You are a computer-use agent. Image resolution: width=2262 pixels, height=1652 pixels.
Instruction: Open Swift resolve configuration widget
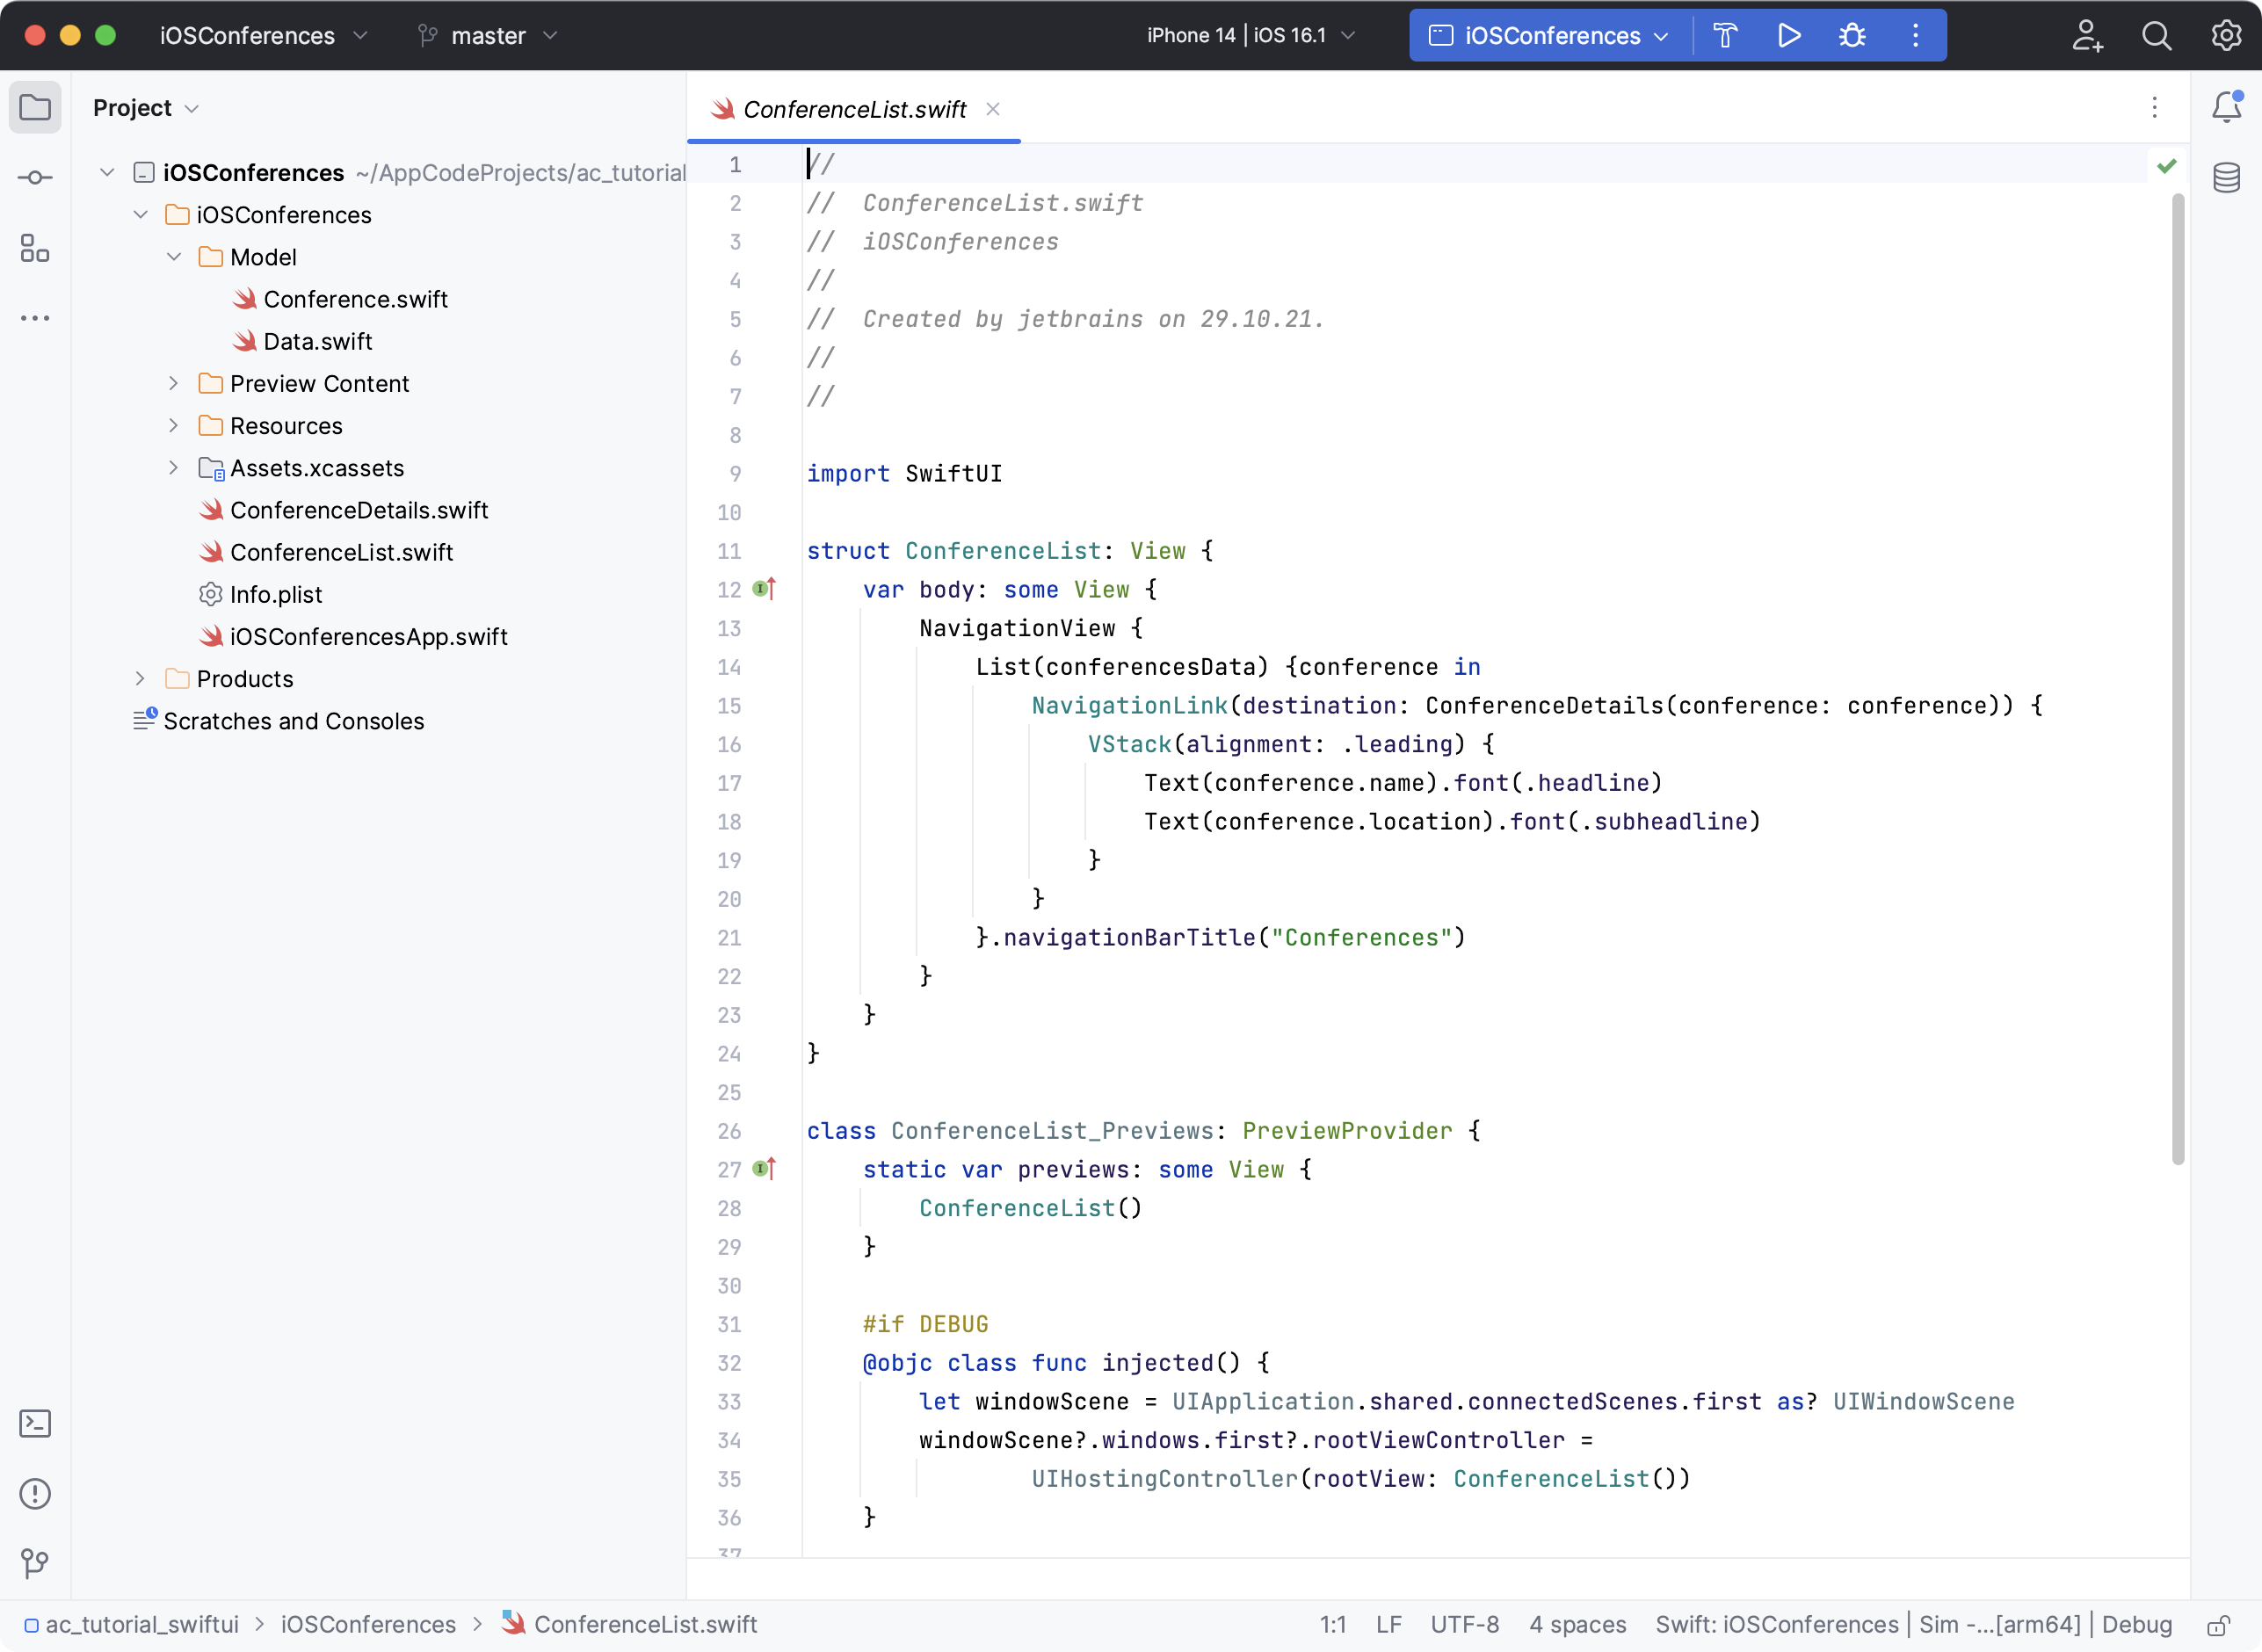[1914, 1625]
